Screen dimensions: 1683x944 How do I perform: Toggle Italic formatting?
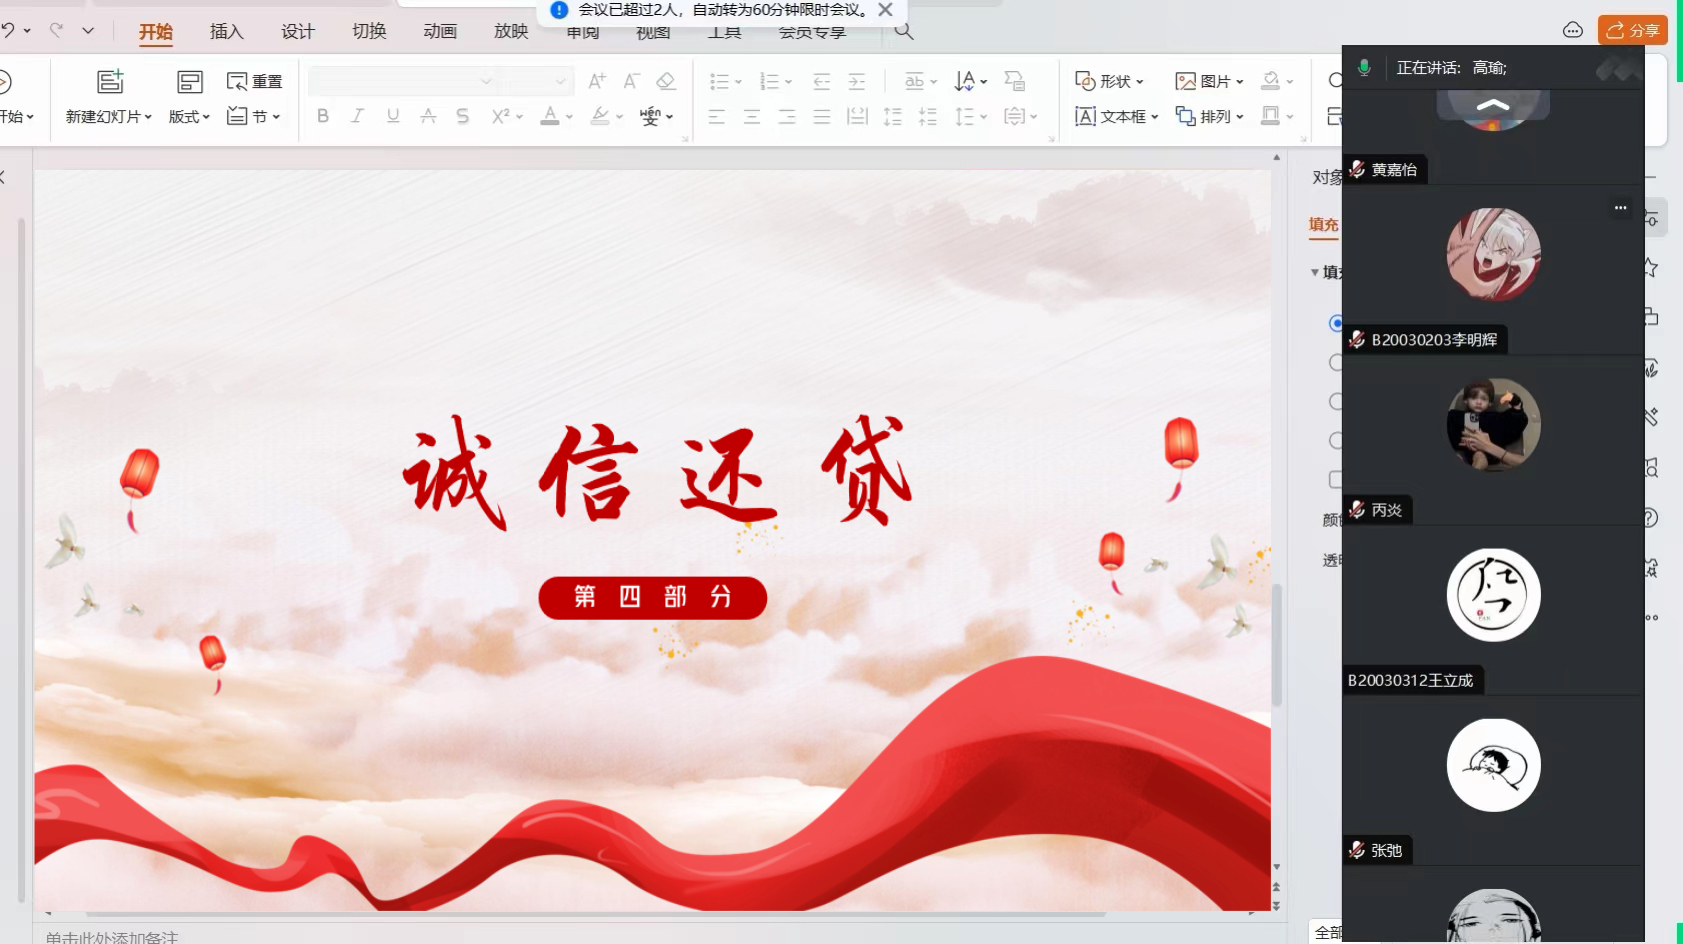pyautogui.click(x=357, y=116)
